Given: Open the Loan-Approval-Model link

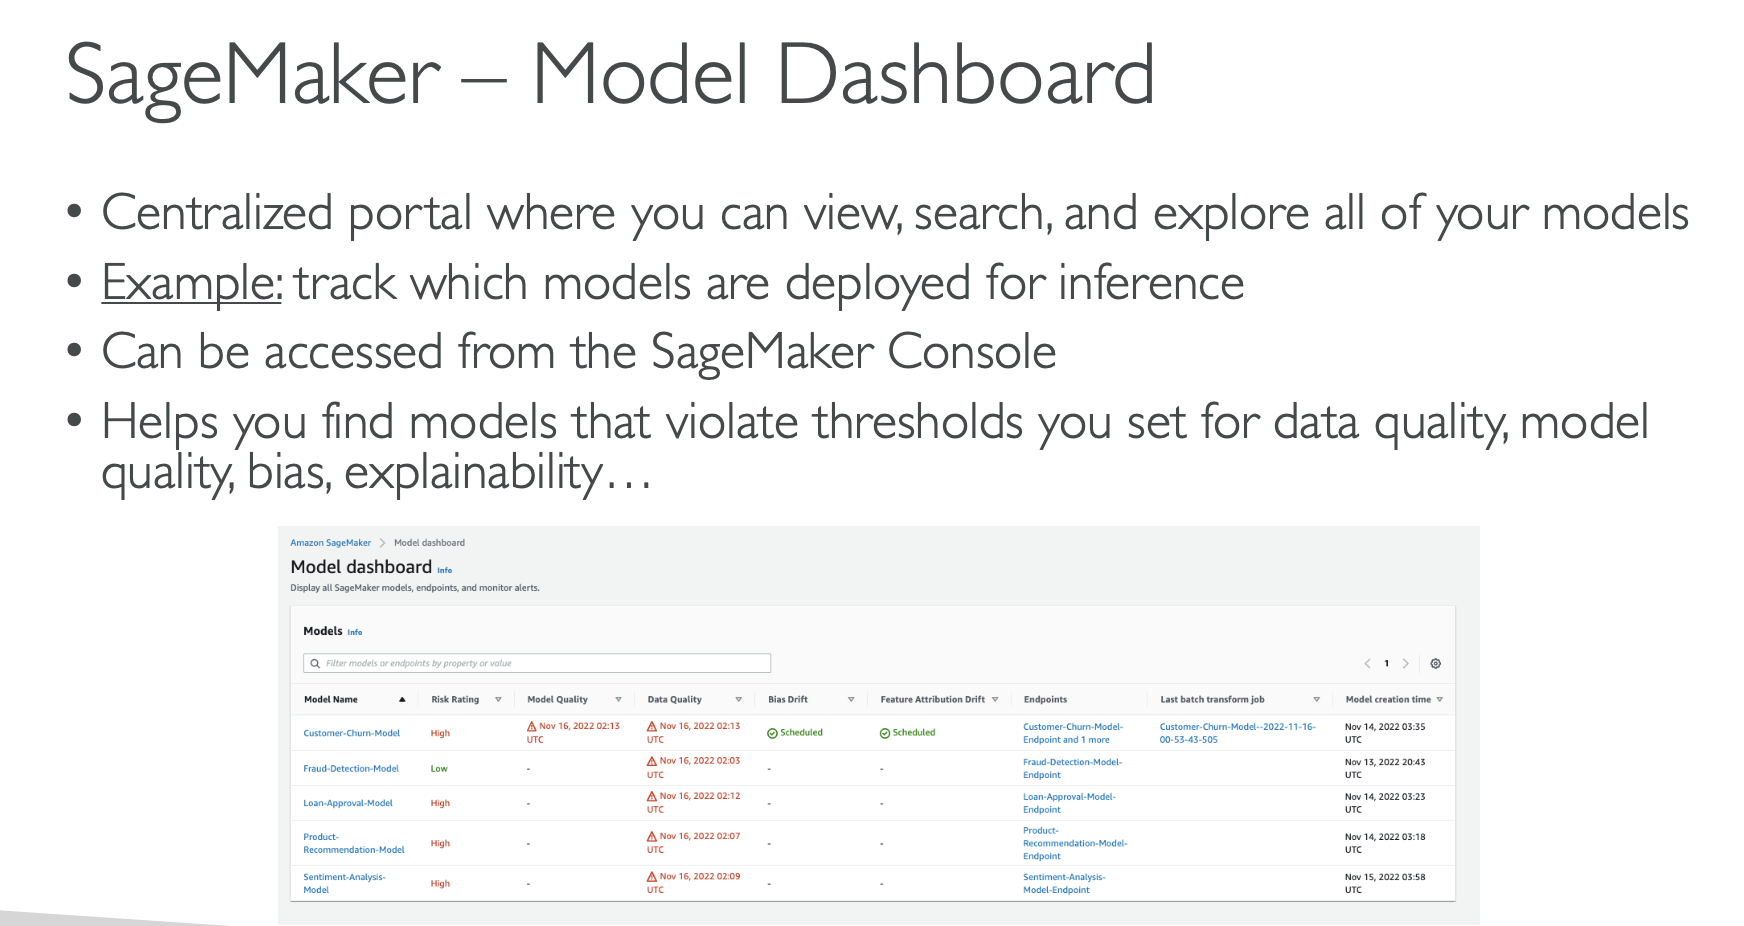Looking at the screenshot, I should [x=348, y=803].
